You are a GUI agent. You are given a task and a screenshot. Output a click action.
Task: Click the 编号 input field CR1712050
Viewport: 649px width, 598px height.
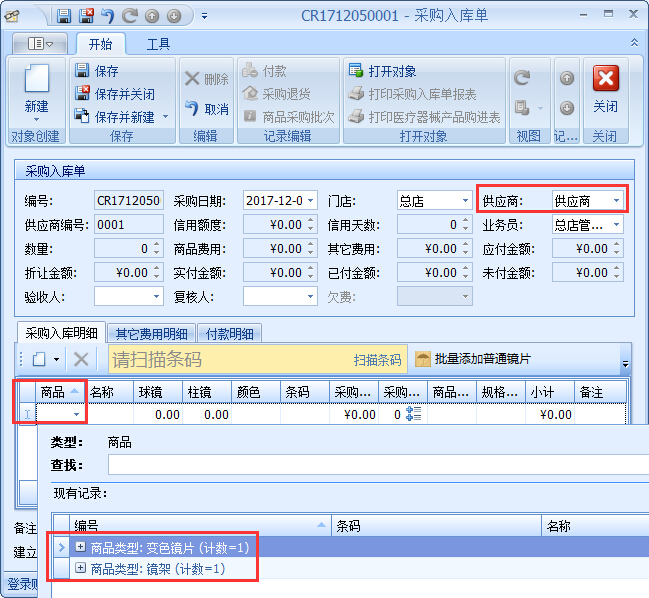point(129,201)
